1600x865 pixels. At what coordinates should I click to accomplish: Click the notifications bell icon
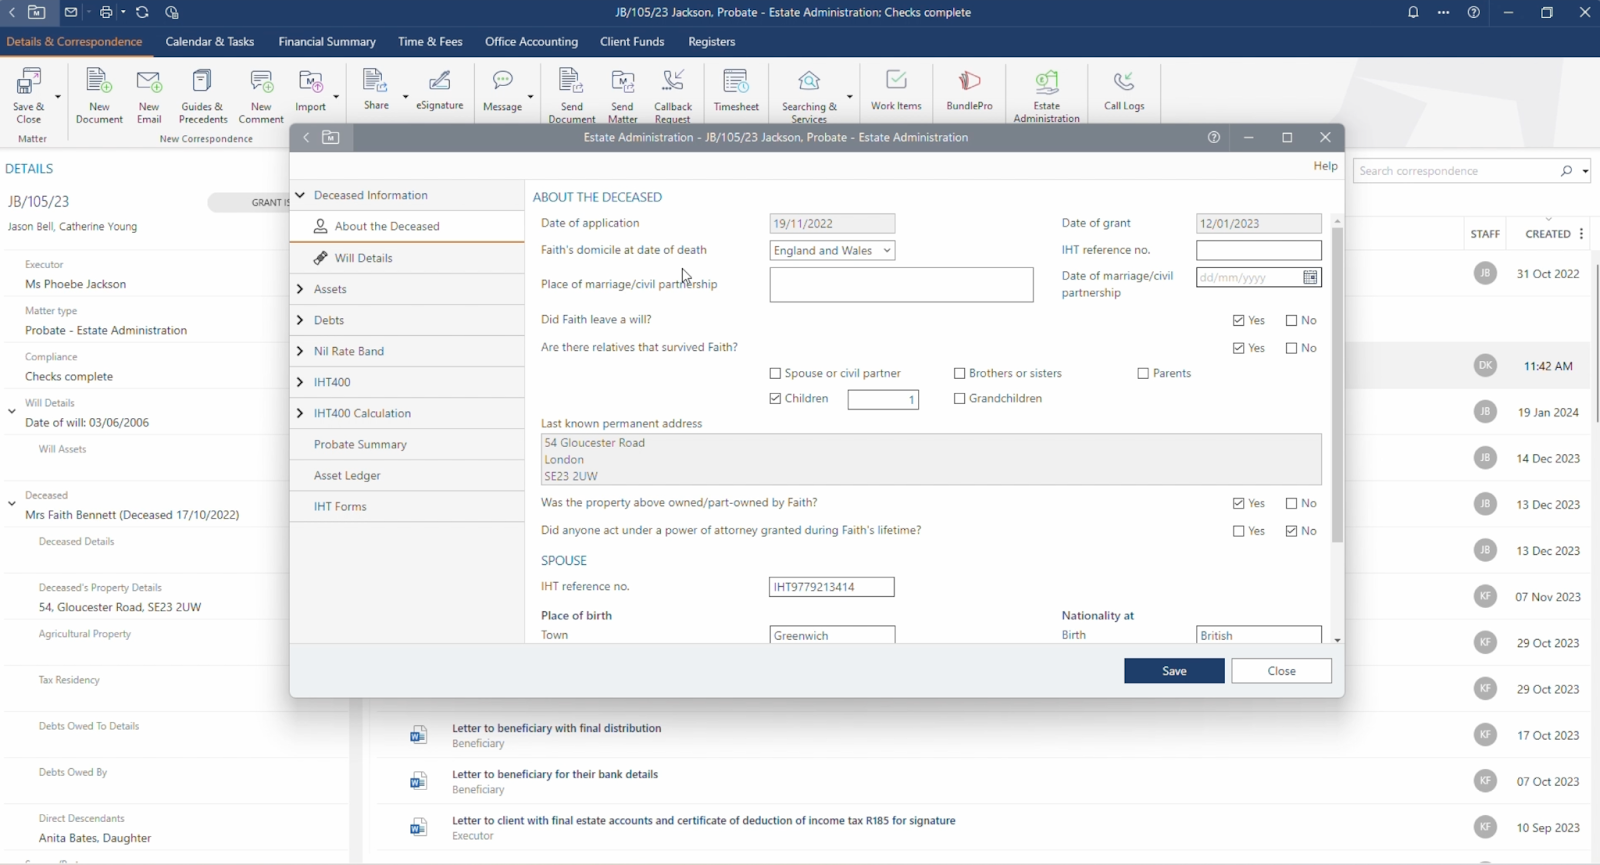(1413, 12)
